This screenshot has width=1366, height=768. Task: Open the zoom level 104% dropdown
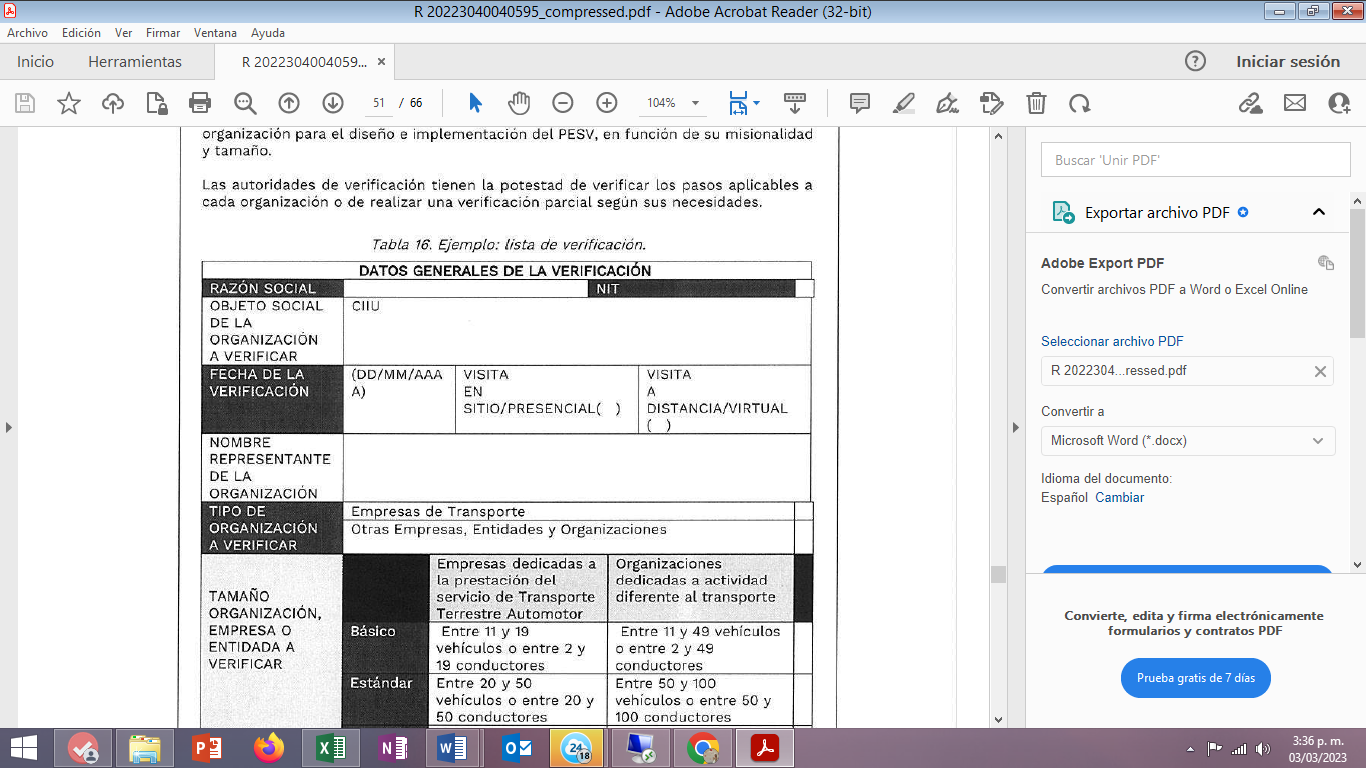click(696, 103)
